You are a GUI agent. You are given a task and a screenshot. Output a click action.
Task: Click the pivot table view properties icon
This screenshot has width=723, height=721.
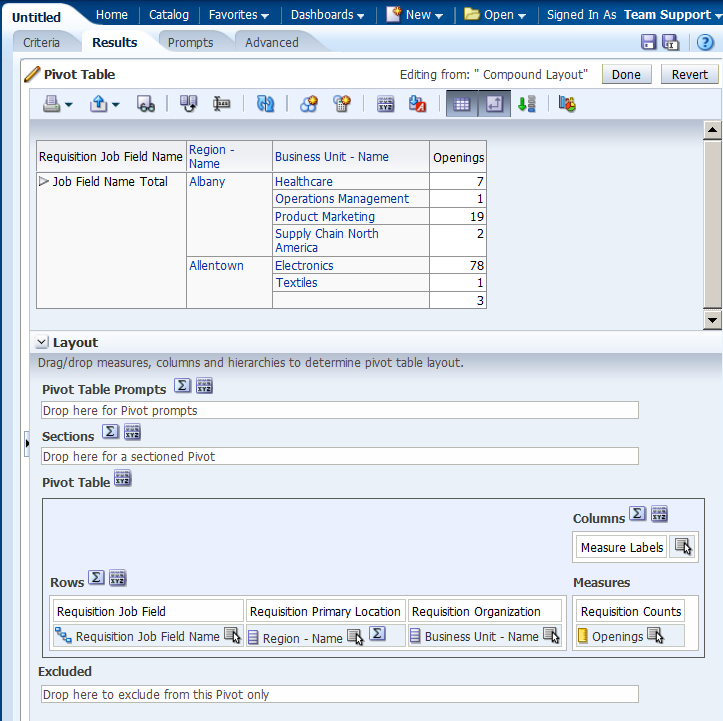[x=385, y=104]
